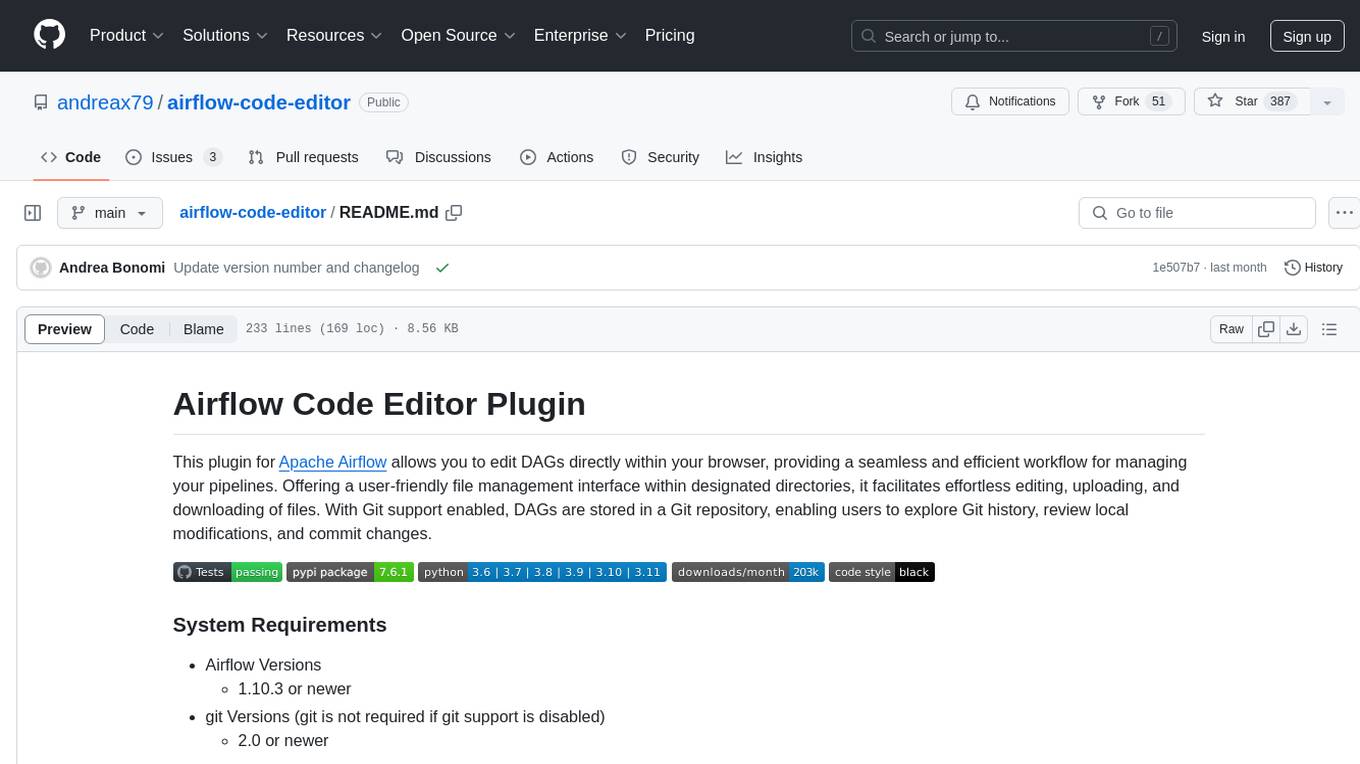Switch to the Discussions tab

(438, 157)
